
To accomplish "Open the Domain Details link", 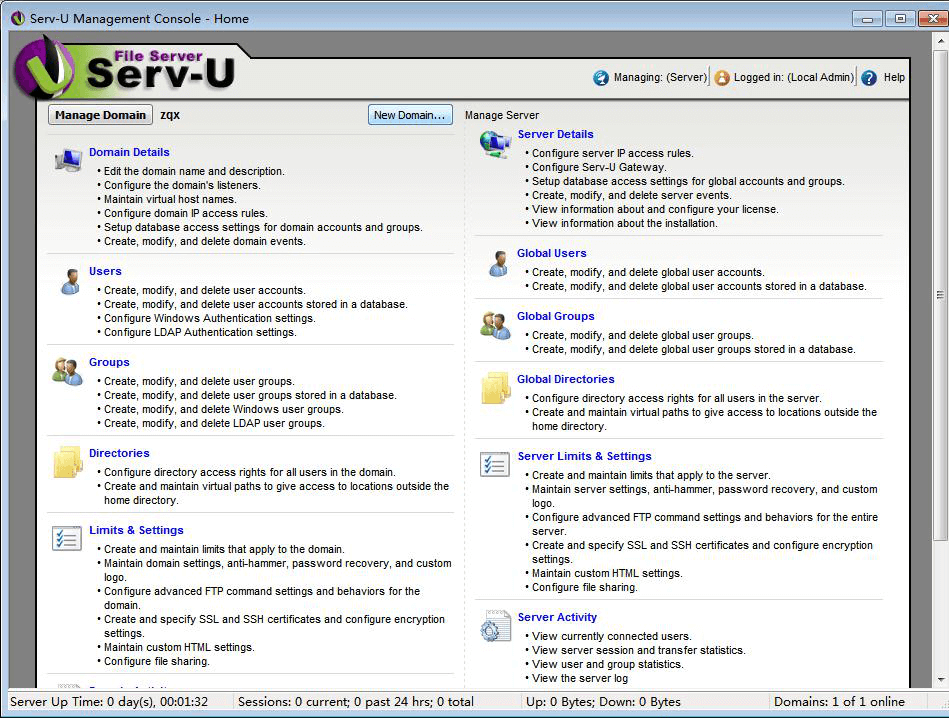I will tap(129, 152).
